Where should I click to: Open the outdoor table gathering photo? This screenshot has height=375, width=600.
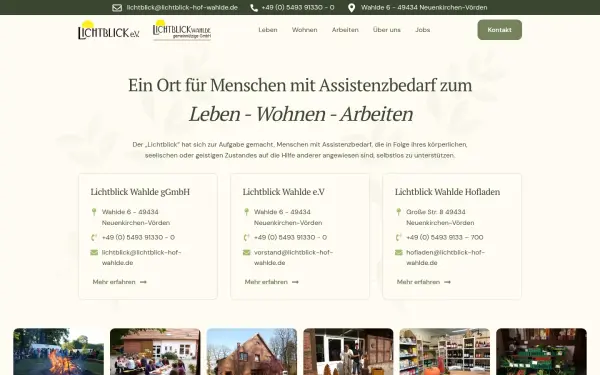point(155,352)
